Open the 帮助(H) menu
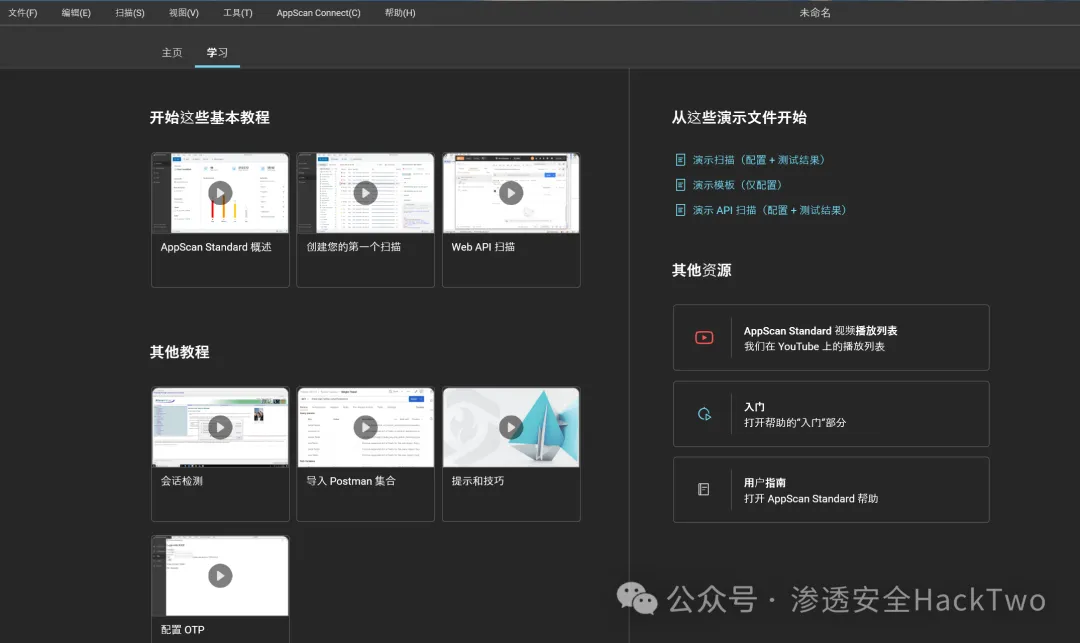Viewport: 1080px width, 643px height. pyautogui.click(x=399, y=12)
